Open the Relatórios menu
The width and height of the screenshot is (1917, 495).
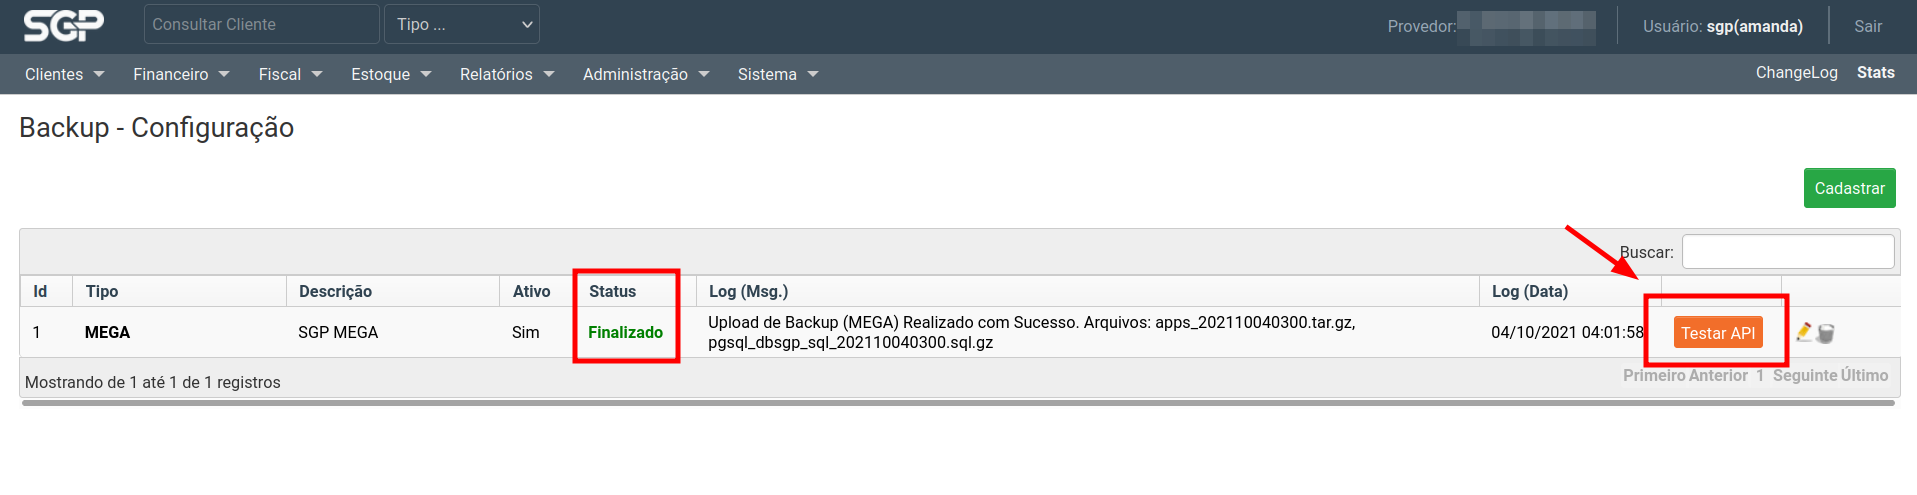click(x=506, y=74)
